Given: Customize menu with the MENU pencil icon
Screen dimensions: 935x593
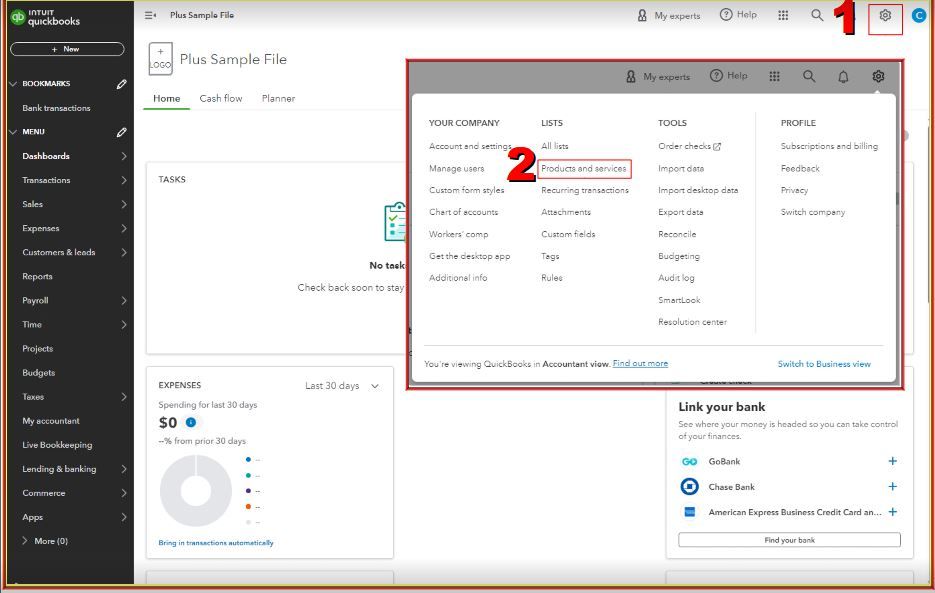Looking at the screenshot, I should pyautogui.click(x=121, y=132).
